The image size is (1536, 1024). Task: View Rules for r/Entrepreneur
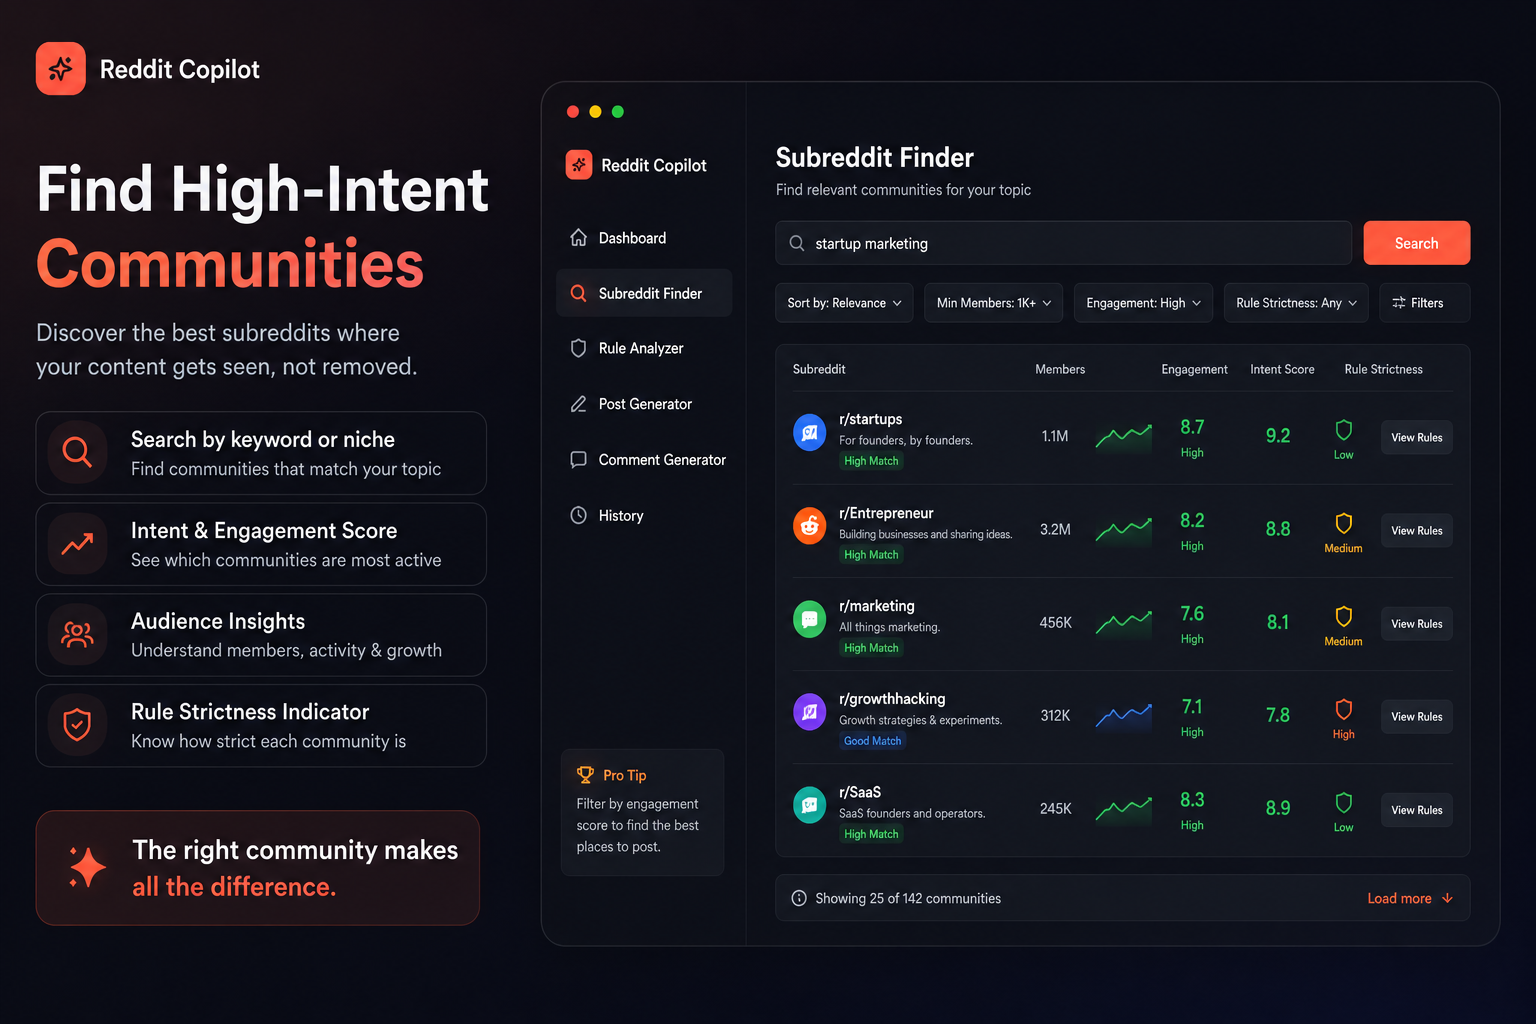[x=1416, y=530]
